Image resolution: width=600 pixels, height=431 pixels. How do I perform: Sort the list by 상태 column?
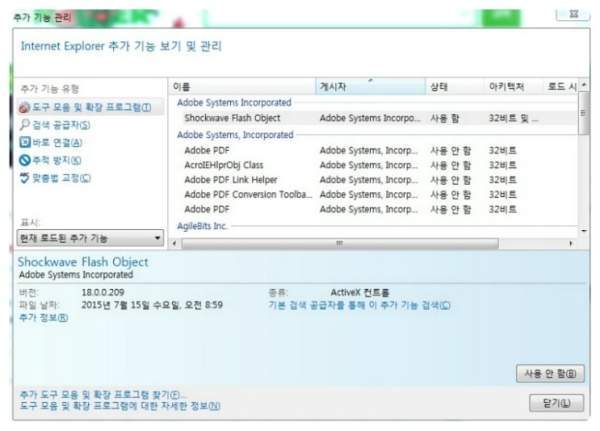tap(455, 87)
